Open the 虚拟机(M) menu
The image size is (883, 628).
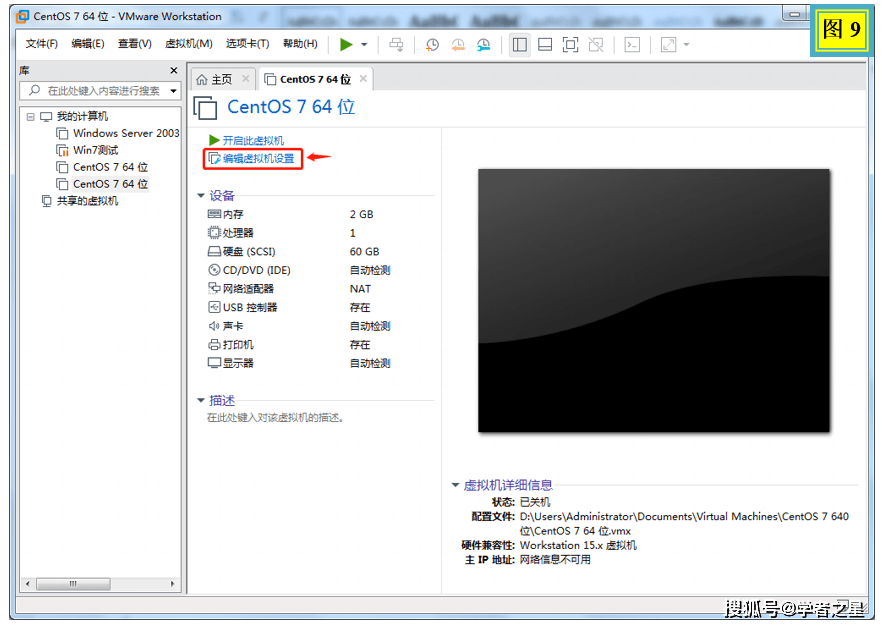point(188,44)
